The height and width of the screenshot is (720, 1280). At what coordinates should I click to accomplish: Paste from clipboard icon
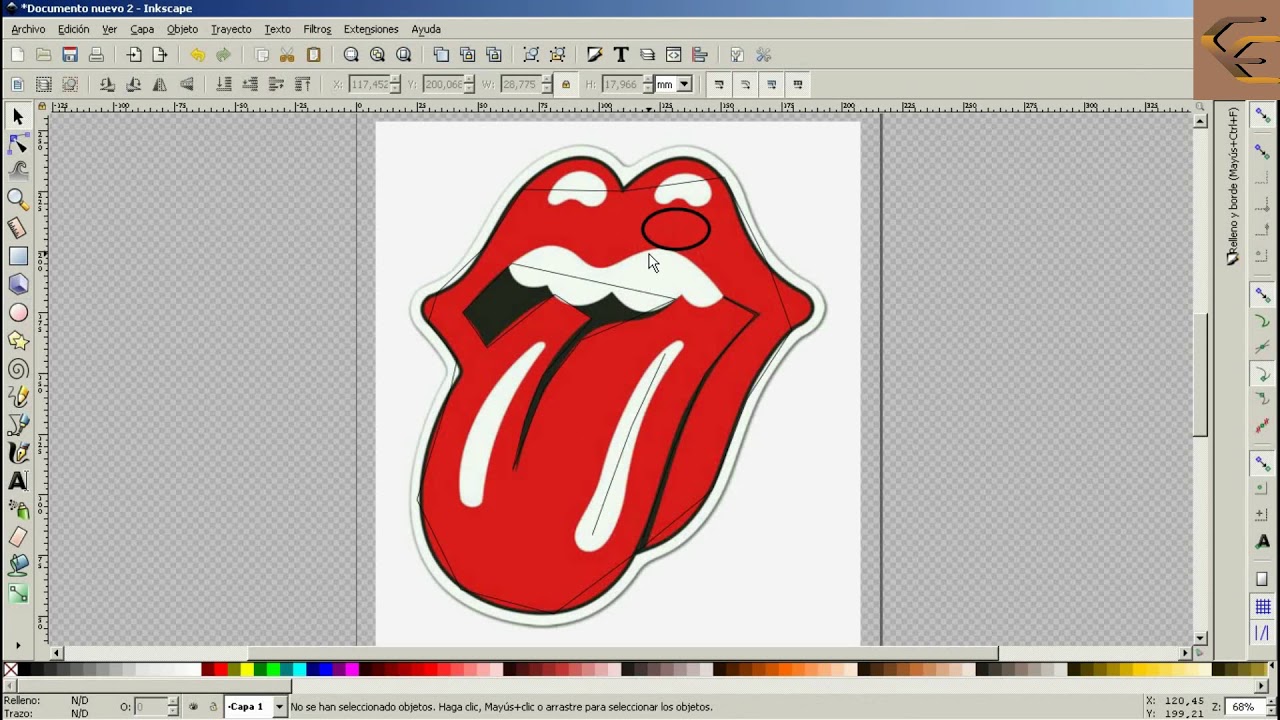[313, 55]
